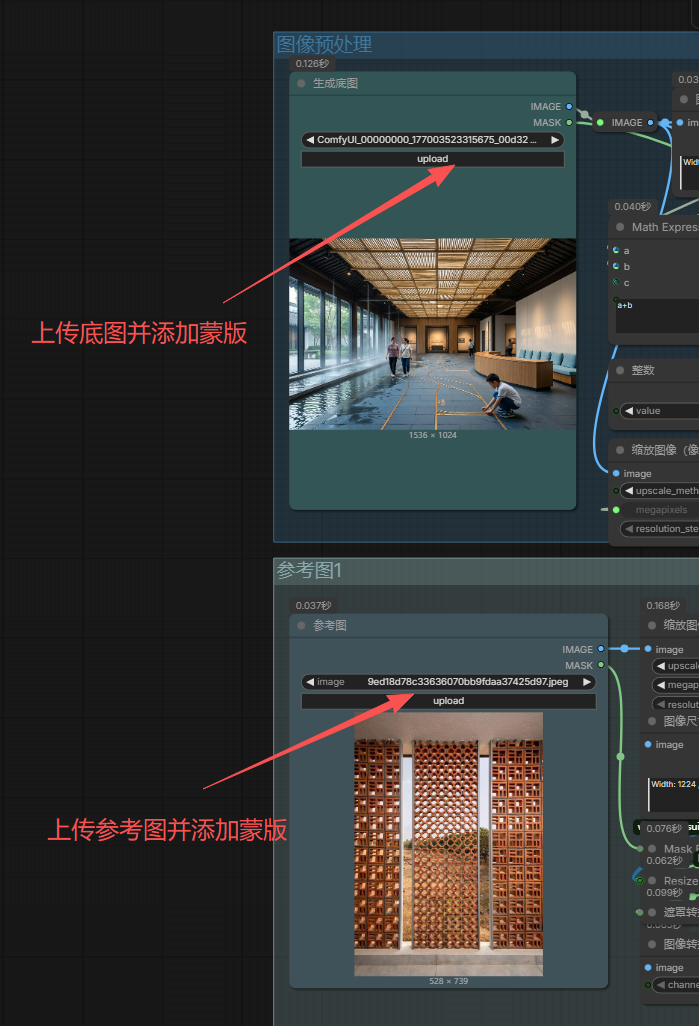Select museum interior preview in 生成底图
Viewport: 699px width, 1026px height.
pos(433,334)
